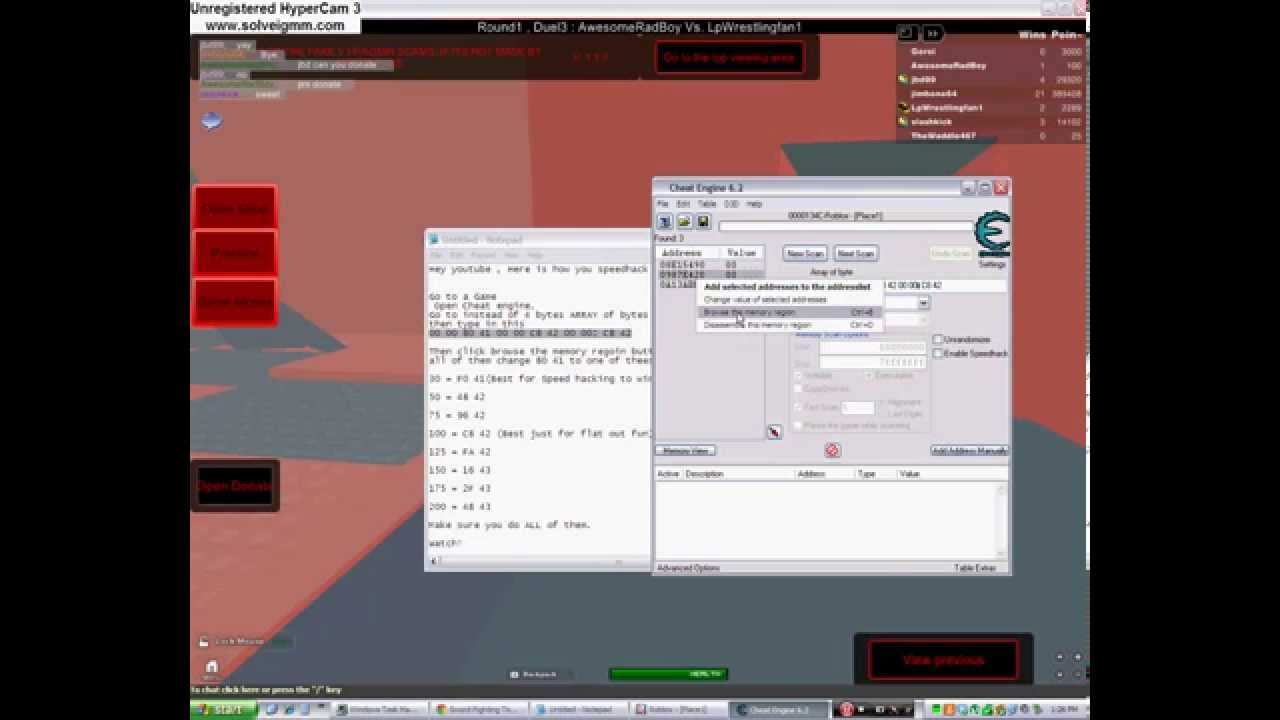Click the View previous button in game
Screen dimensions: 1280x720
pos(943,660)
